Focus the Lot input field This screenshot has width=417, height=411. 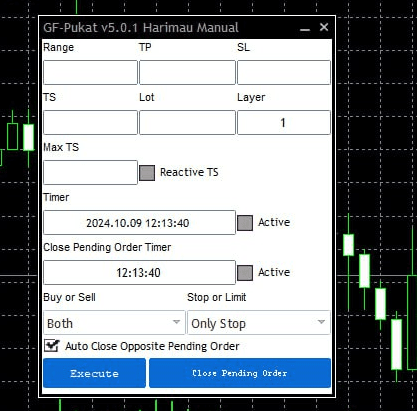[187, 122]
